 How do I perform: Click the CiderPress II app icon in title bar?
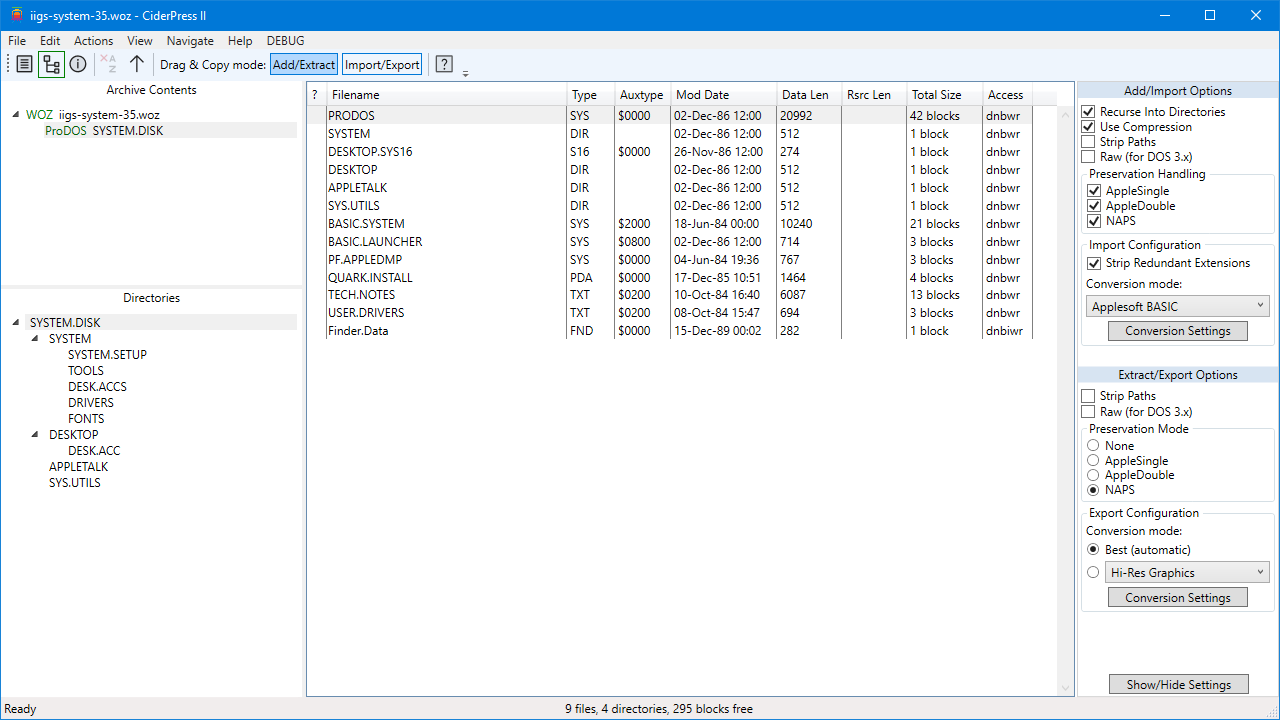tap(16, 15)
